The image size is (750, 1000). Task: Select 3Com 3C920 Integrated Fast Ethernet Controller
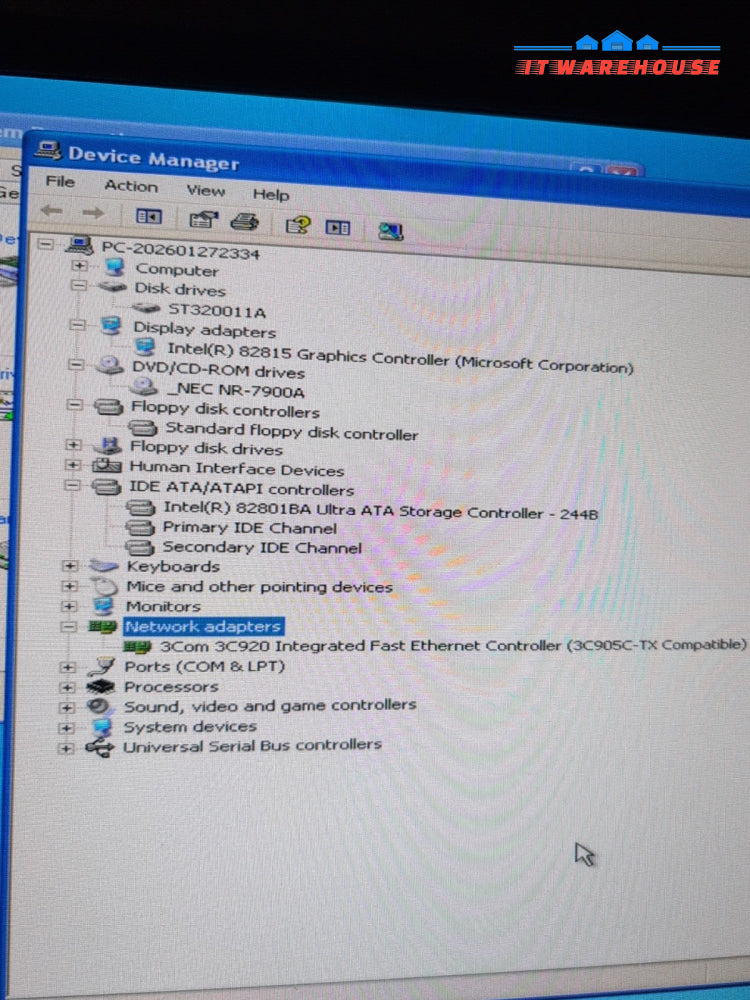[x=453, y=645]
